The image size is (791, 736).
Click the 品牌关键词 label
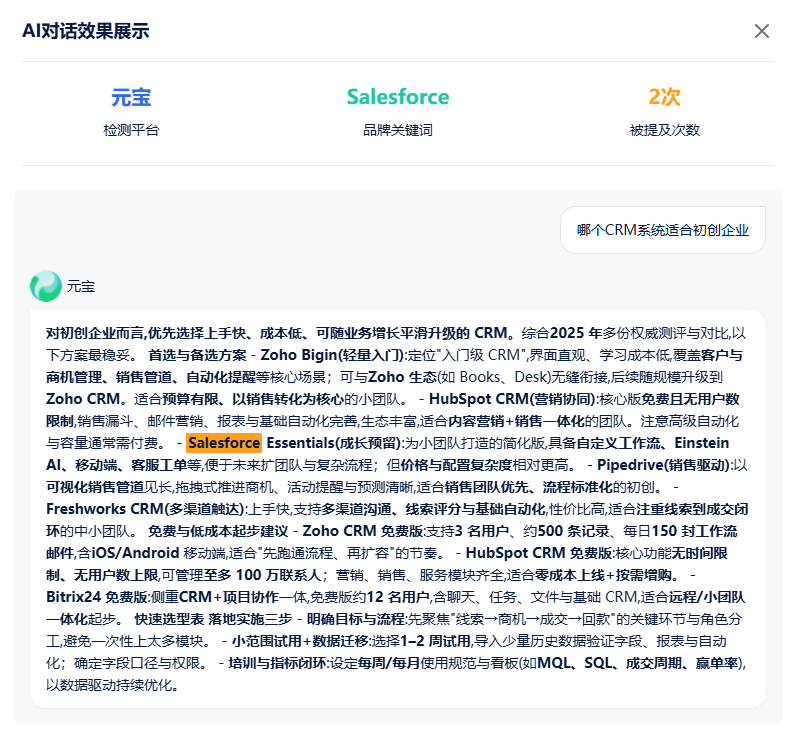pos(398,130)
